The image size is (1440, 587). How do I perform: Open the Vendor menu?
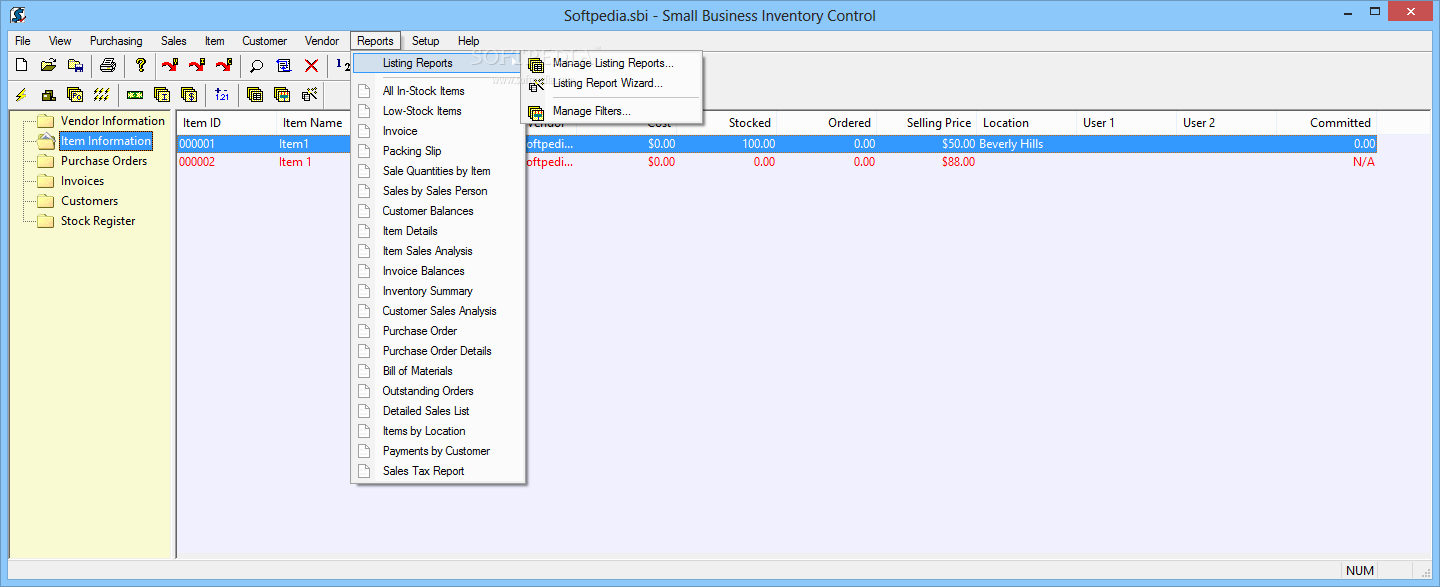[x=322, y=41]
